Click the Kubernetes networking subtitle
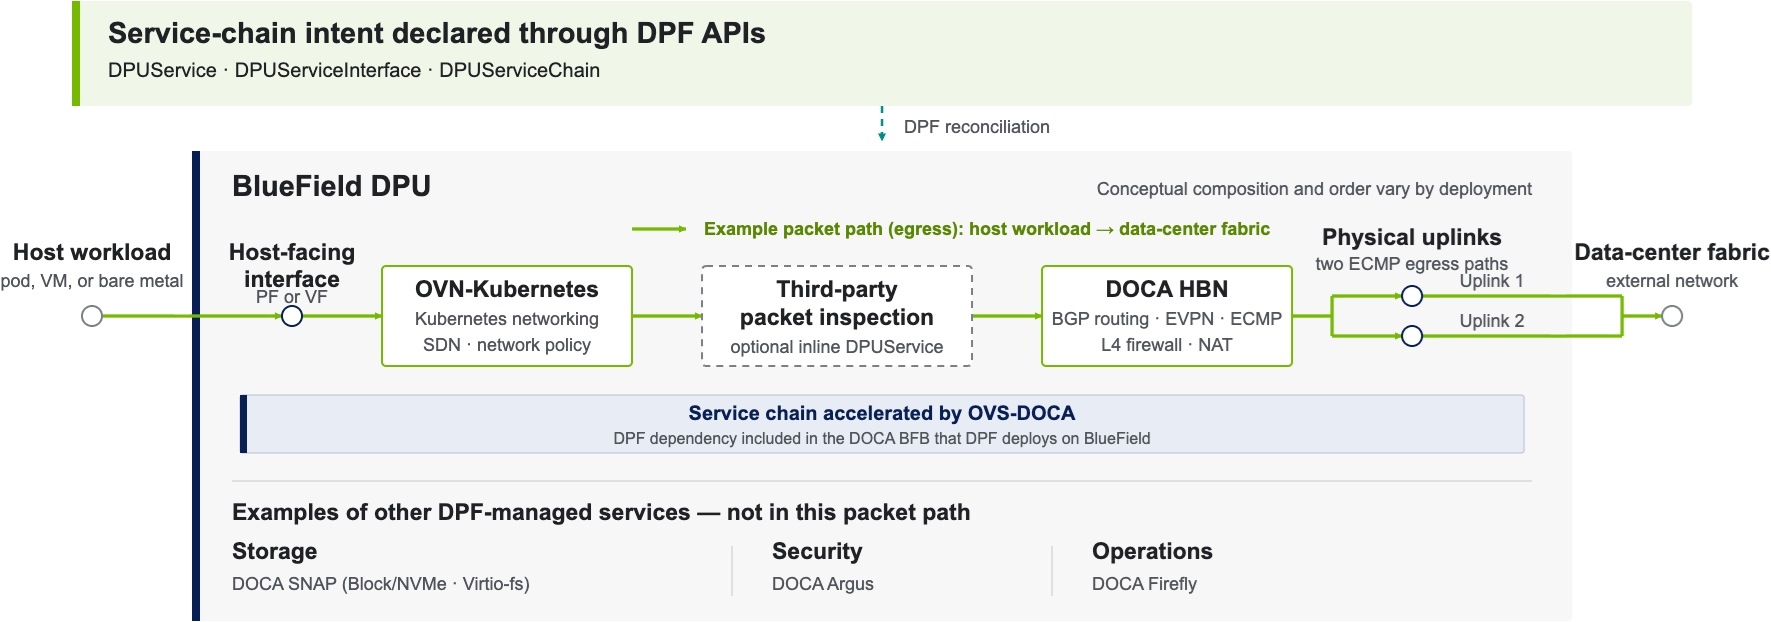This screenshot has width=1771, height=622. (507, 319)
